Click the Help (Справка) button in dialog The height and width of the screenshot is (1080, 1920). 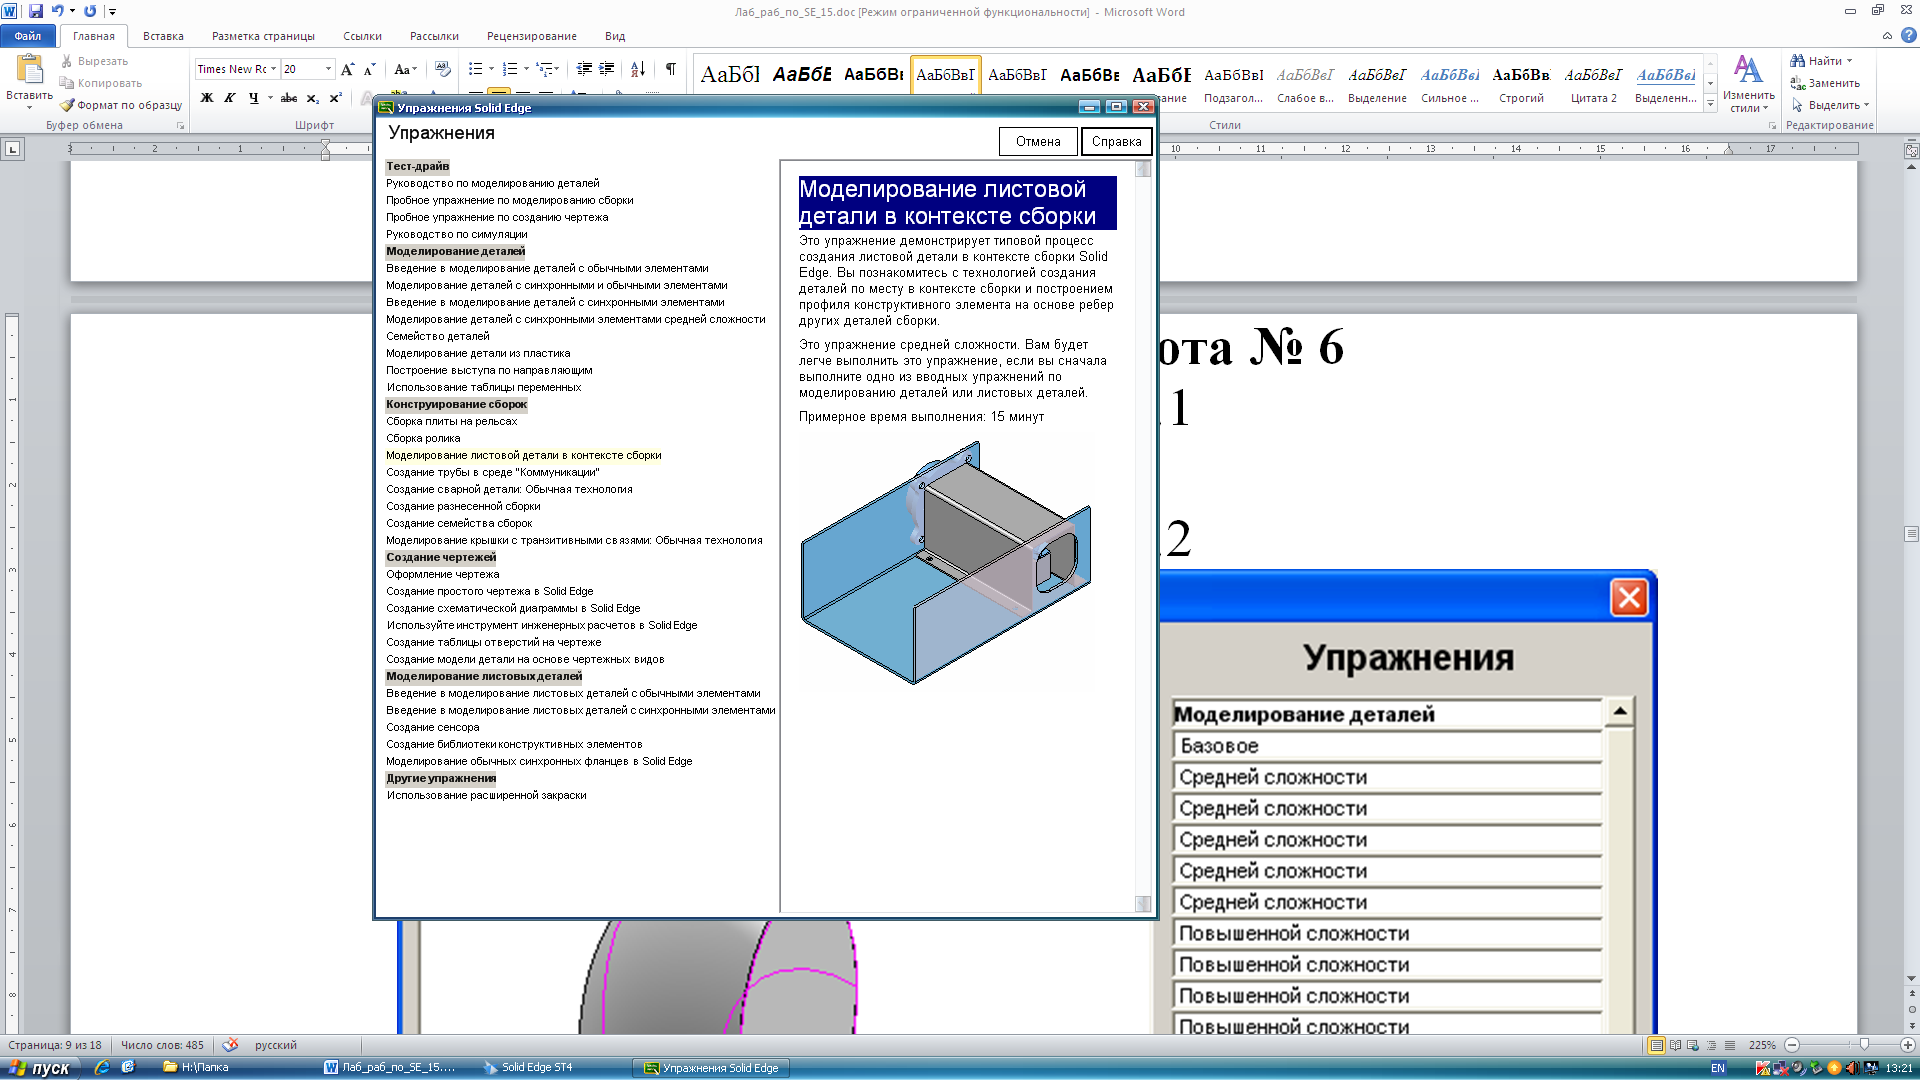1116,142
